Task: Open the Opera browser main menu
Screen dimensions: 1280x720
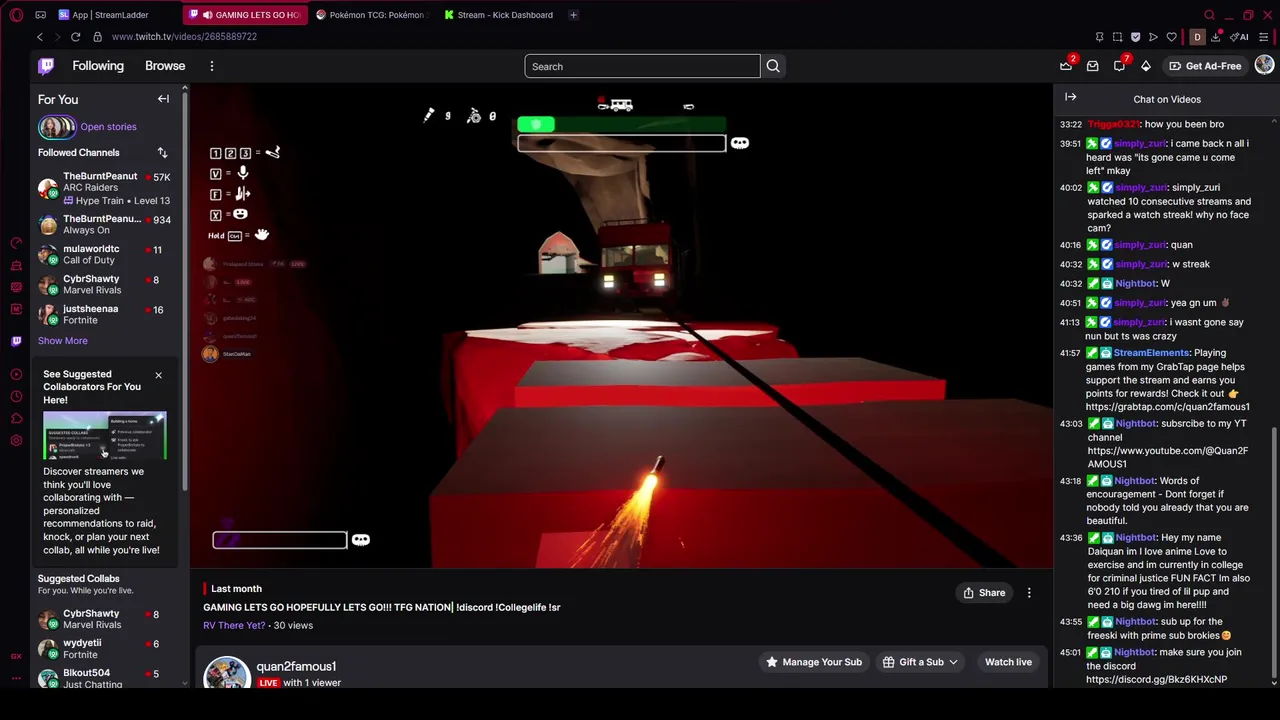Action: click(x=16, y=15)
